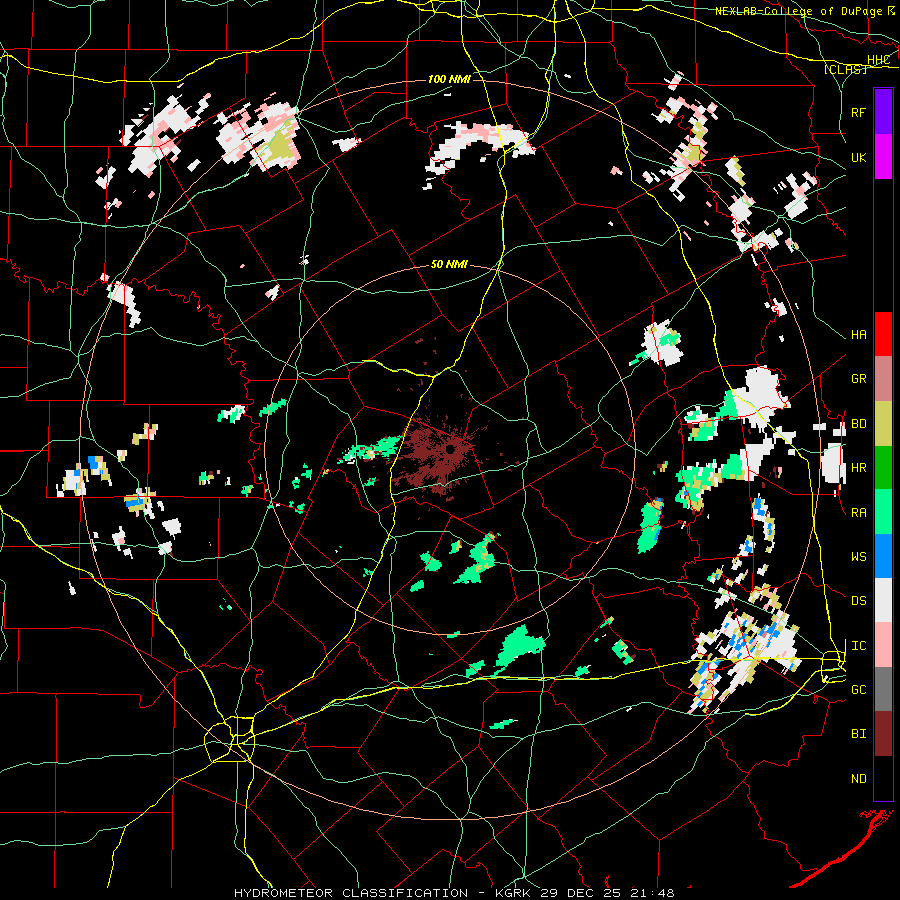Image resolution: width=900 pixels, height=900 pixels.
Task: Click the UK legend label
Action: tap(858, 157)
